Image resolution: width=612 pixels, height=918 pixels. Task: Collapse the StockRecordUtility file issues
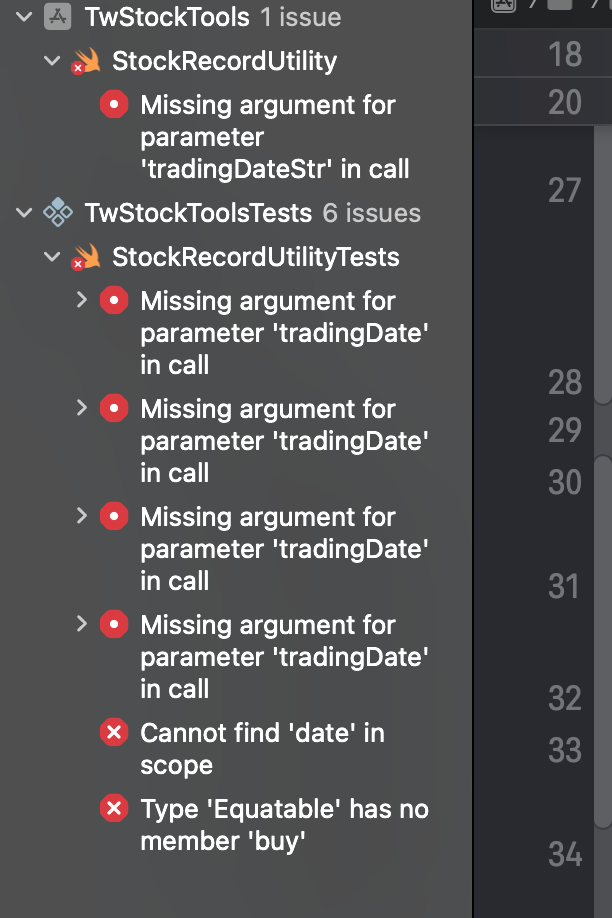pos(52,61)
